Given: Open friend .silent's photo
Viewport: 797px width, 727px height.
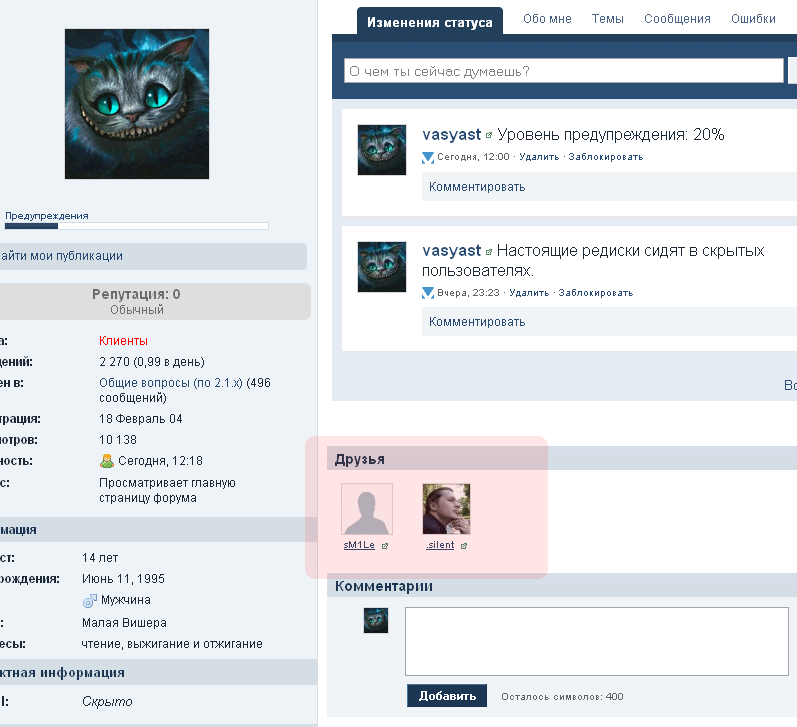Looking at the screenshot, I should 446,509.
